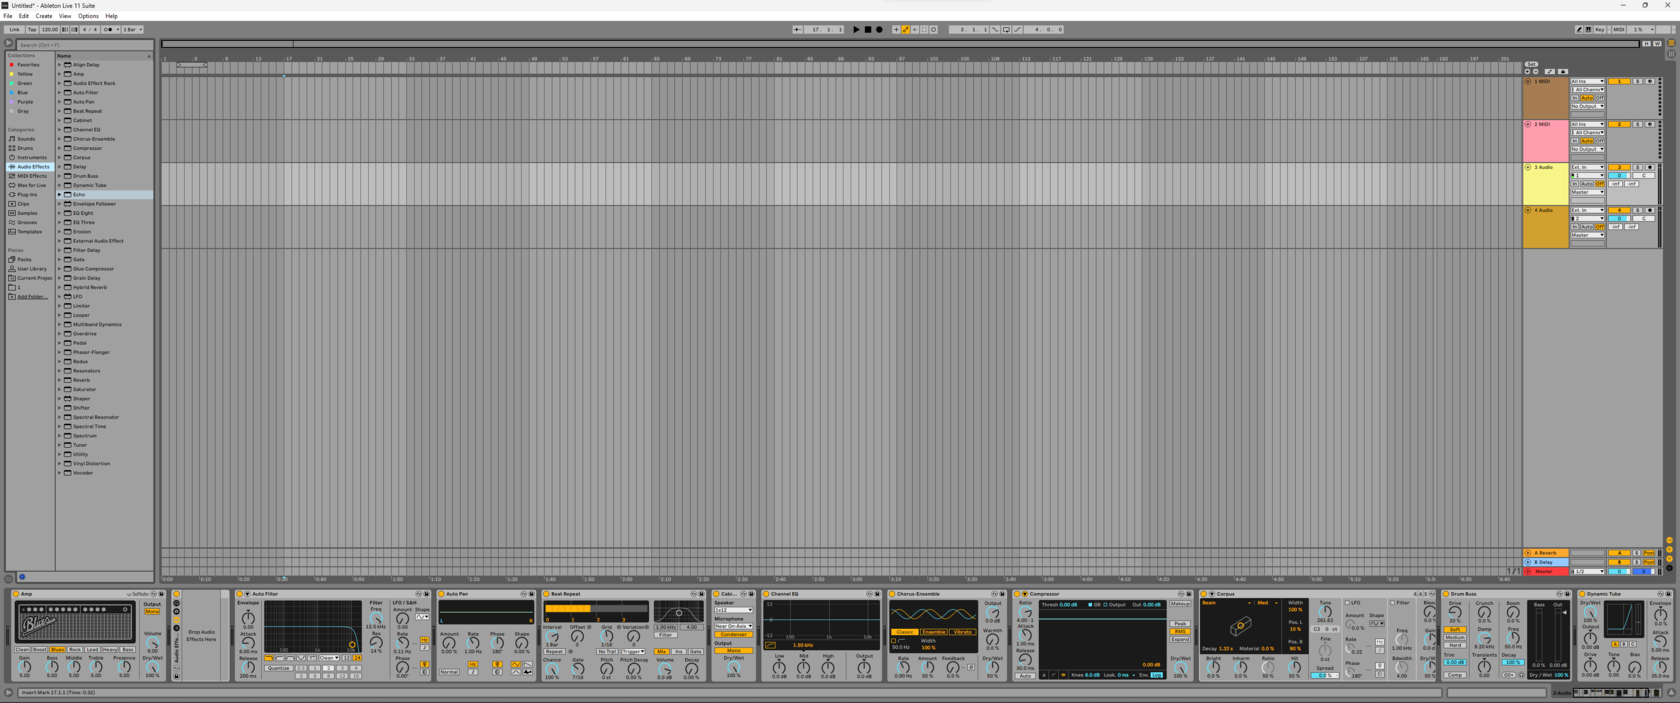Open Cabinet Speaker 1x12 dropdown
This screenshot has height=703, width=1680.
click(733, 609)
